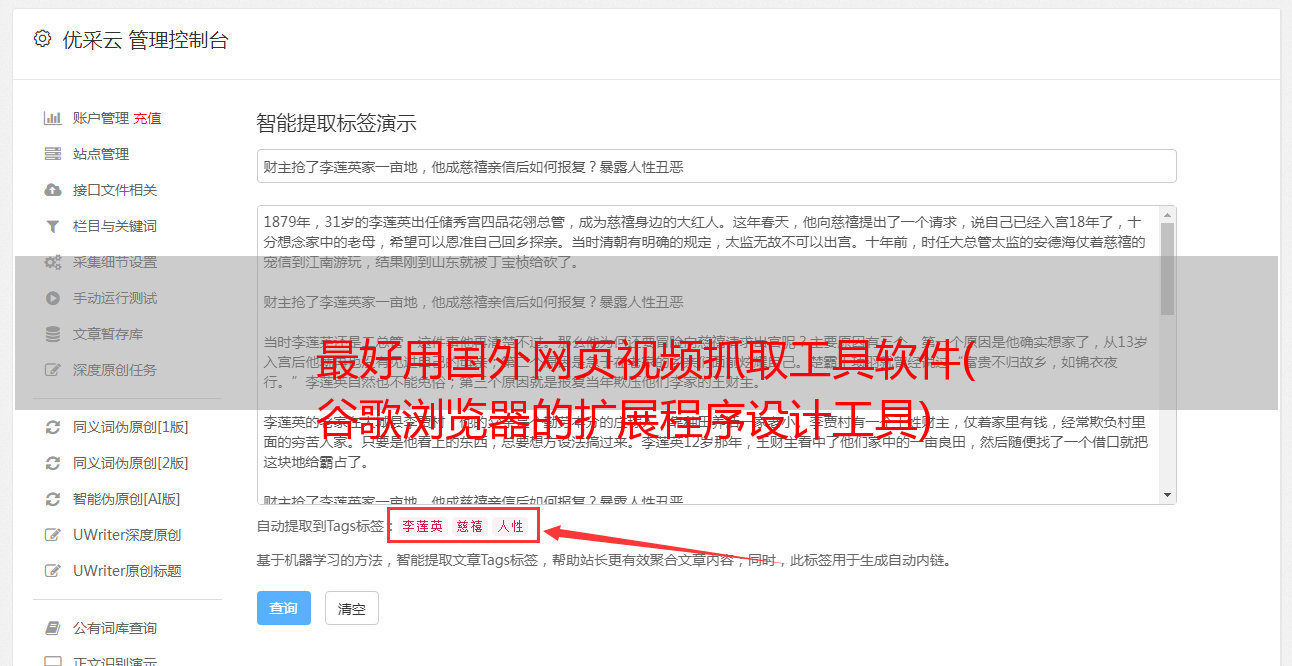Screen dimensions: 1292x666
Task: Select the 慈禧 extracted tag
Action: click(470, 526)
